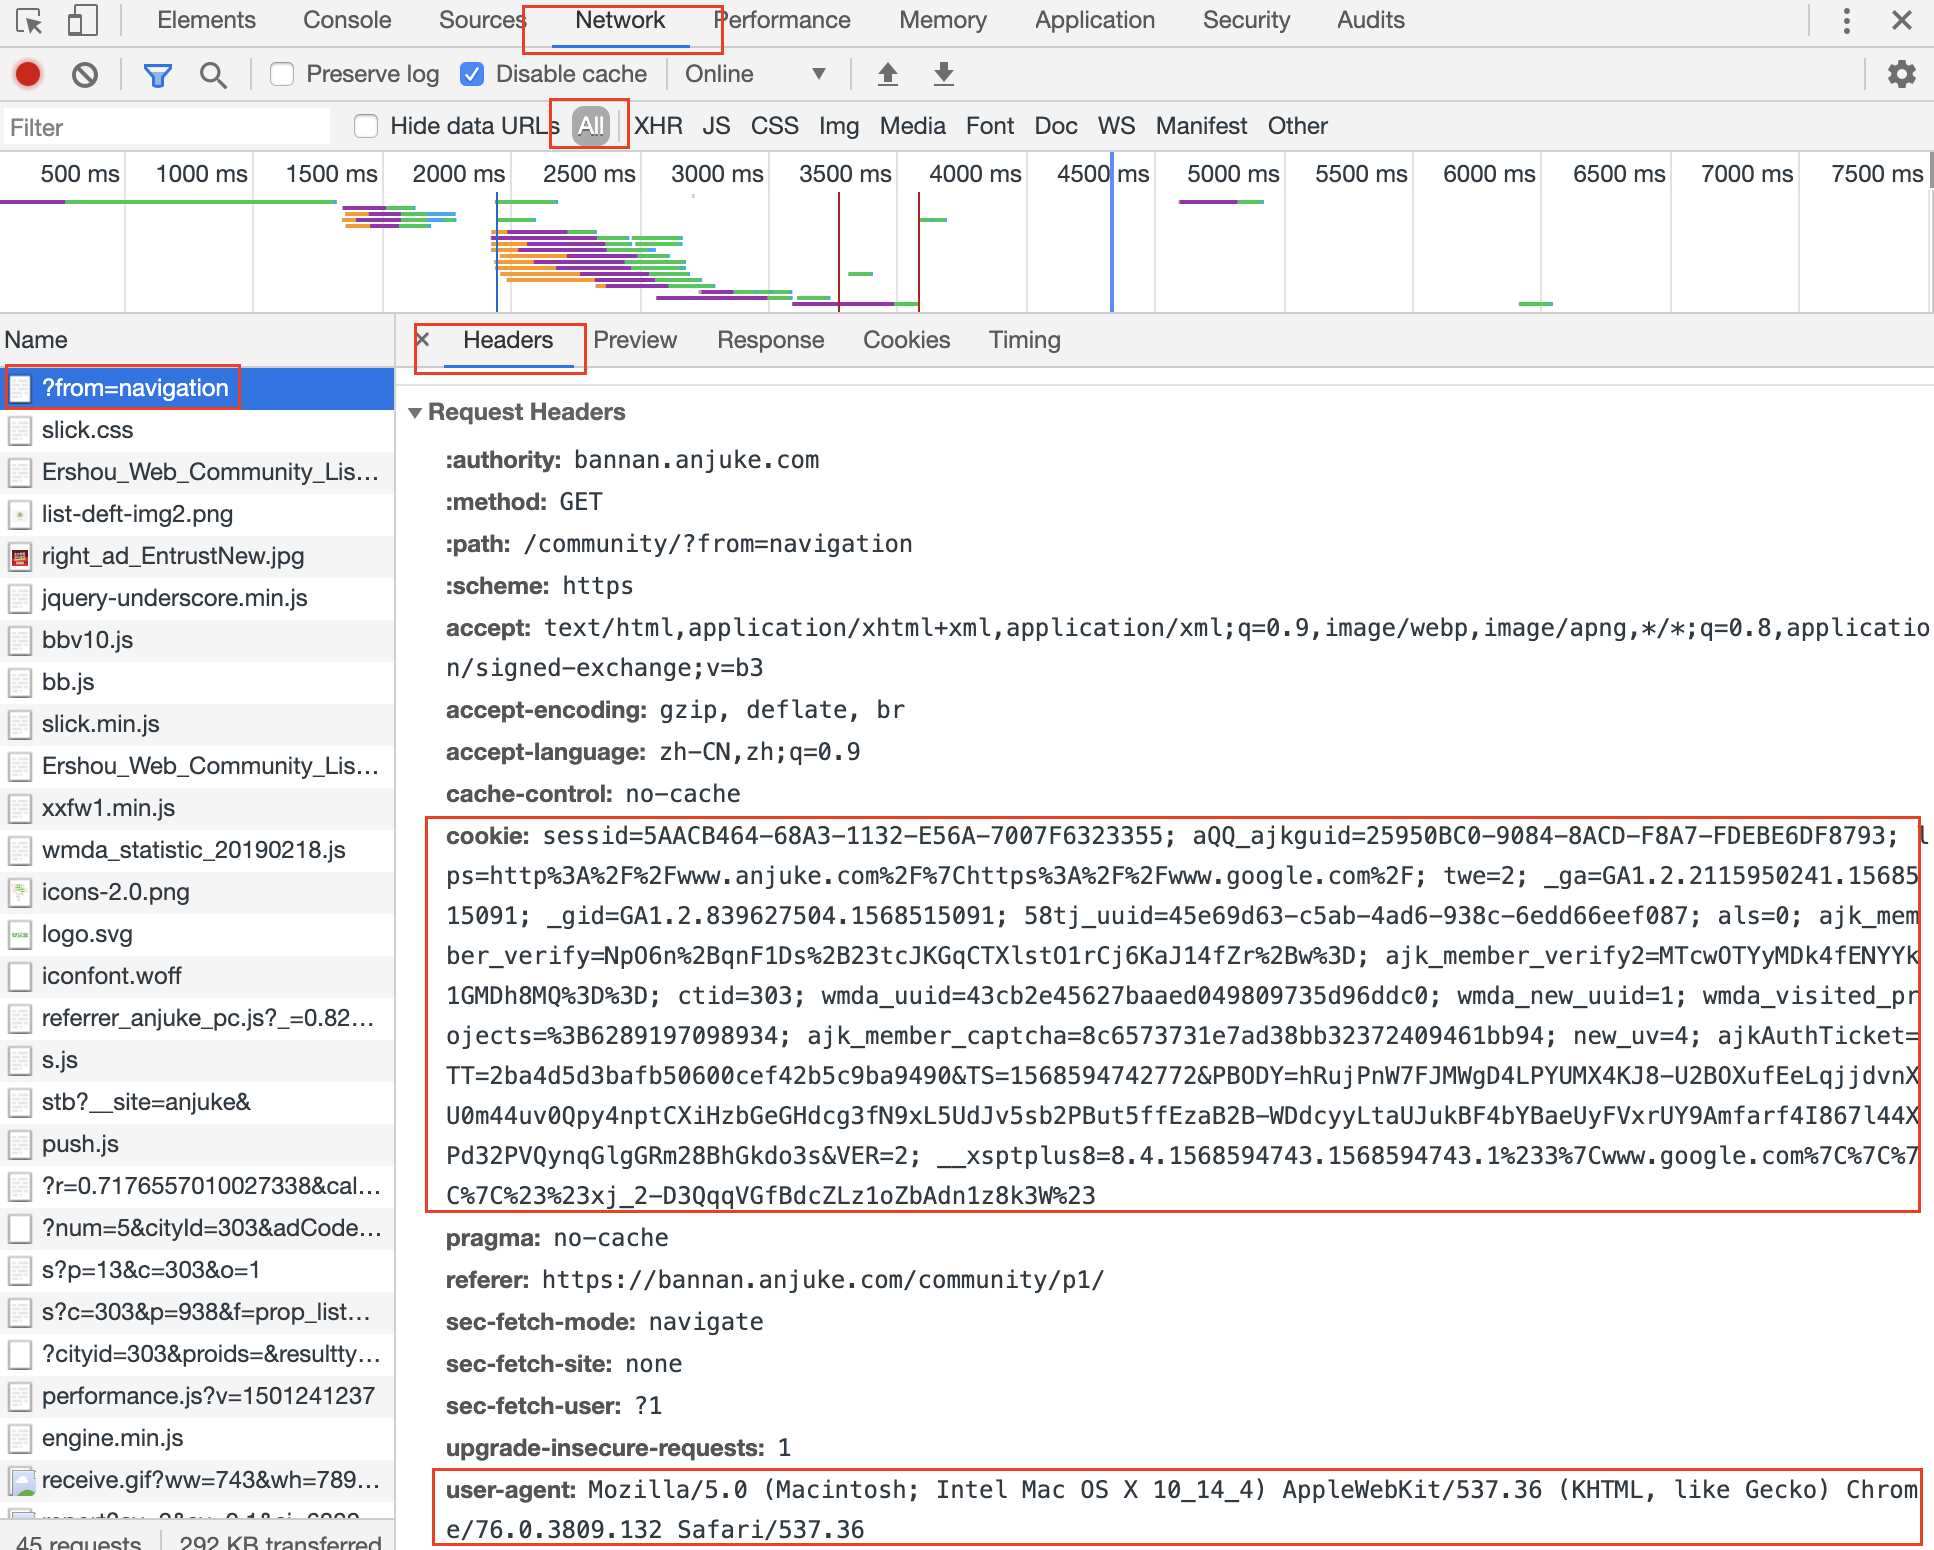This screenshot has height=1550, width=1934.
Task: Uncheck the Disable cache checkbox
Action: 472,74
